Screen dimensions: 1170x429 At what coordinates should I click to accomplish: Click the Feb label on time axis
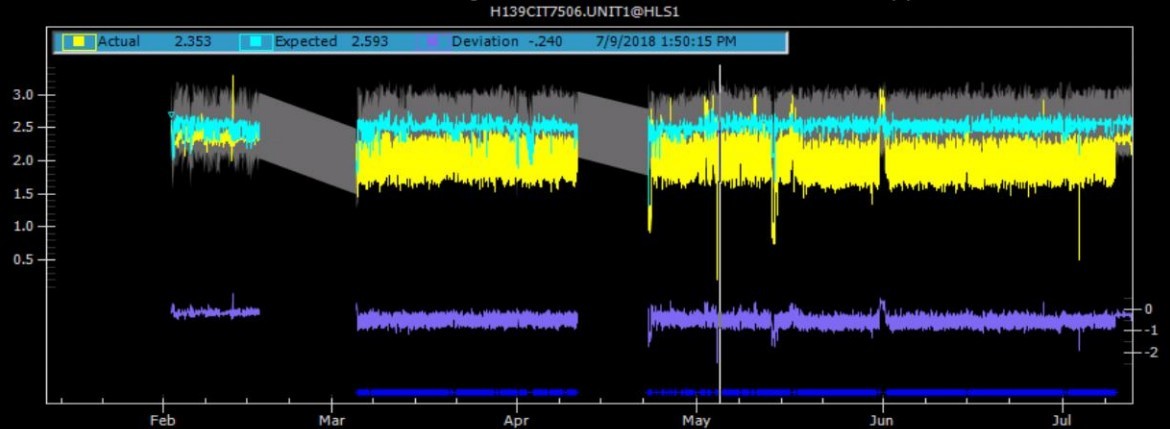click(162, 420)
